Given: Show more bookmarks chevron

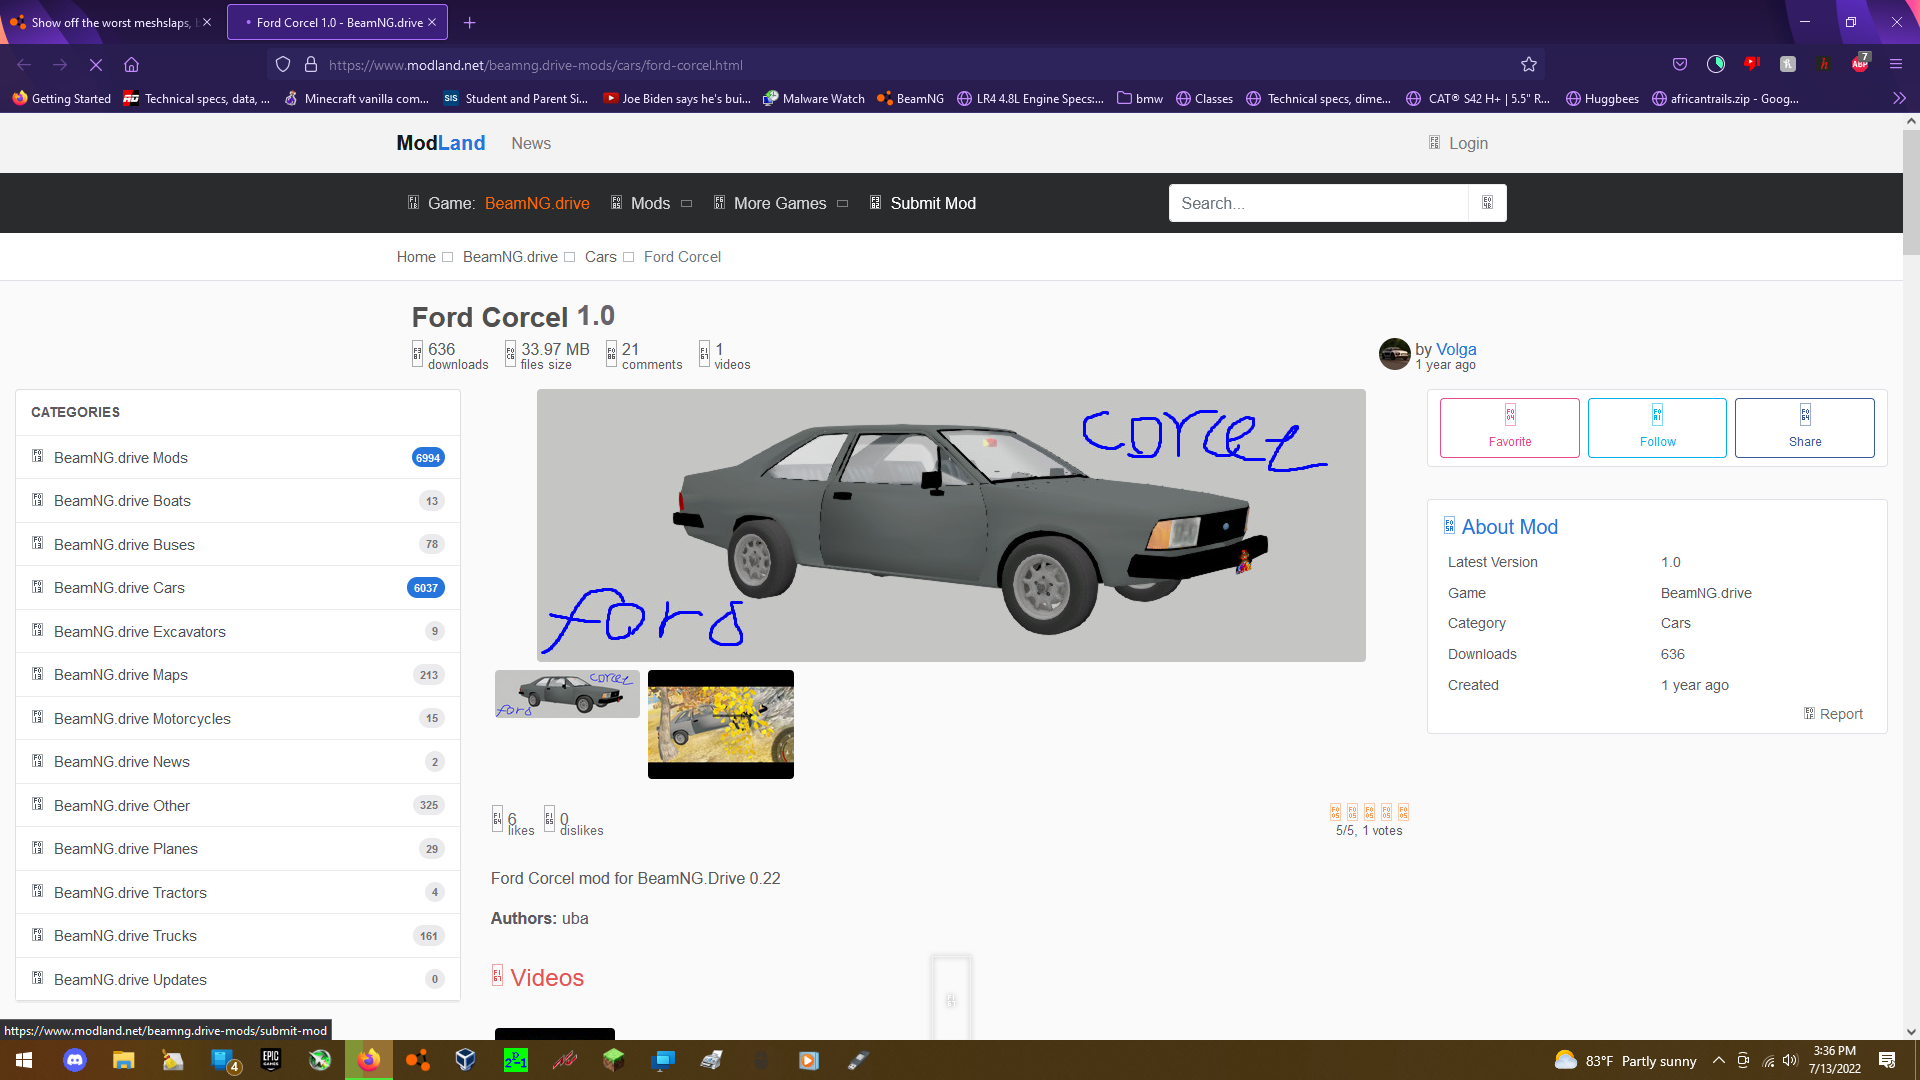Looking at the screenshot, I should click(x=1899, y=98).
